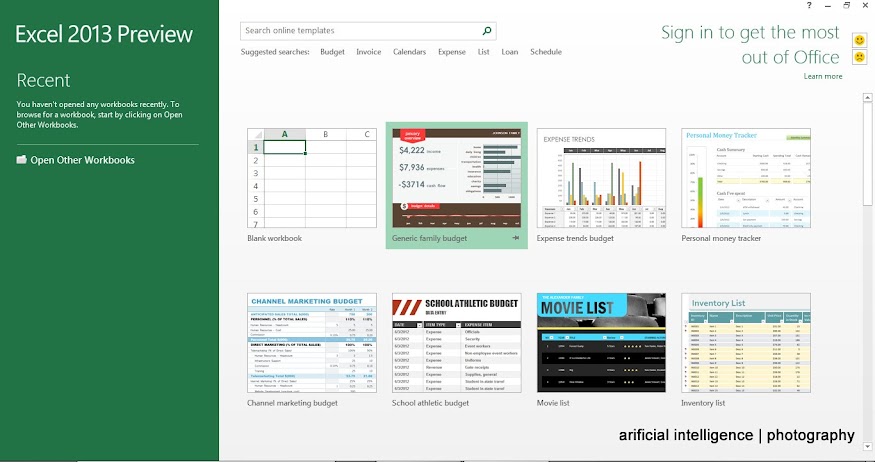Click the scroll up arrow
Viewport: 875px width, 462px height.
pos(867,98)
